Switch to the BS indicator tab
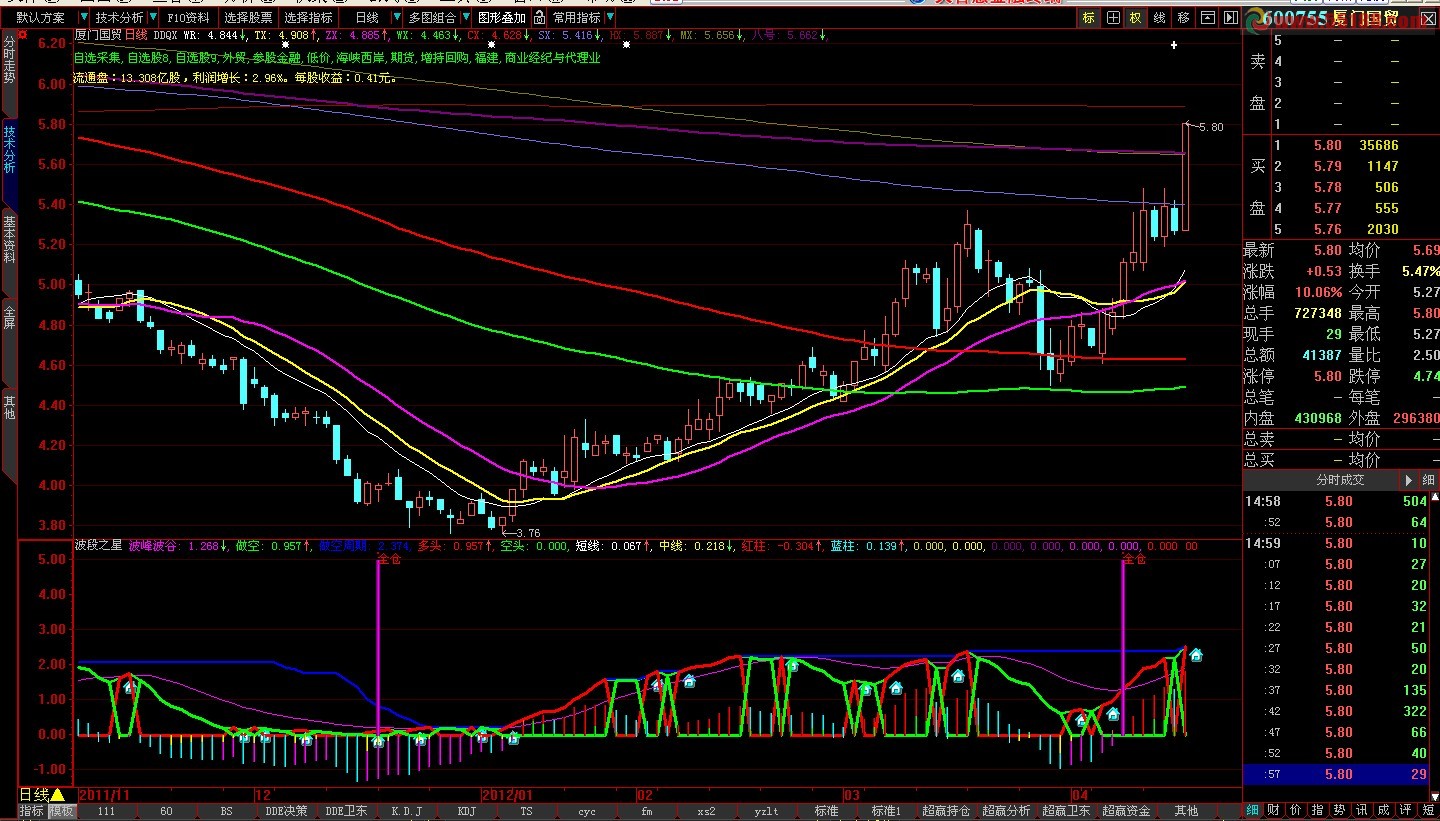The height and width of the screenshot is (821, 1440). (226, 811)
